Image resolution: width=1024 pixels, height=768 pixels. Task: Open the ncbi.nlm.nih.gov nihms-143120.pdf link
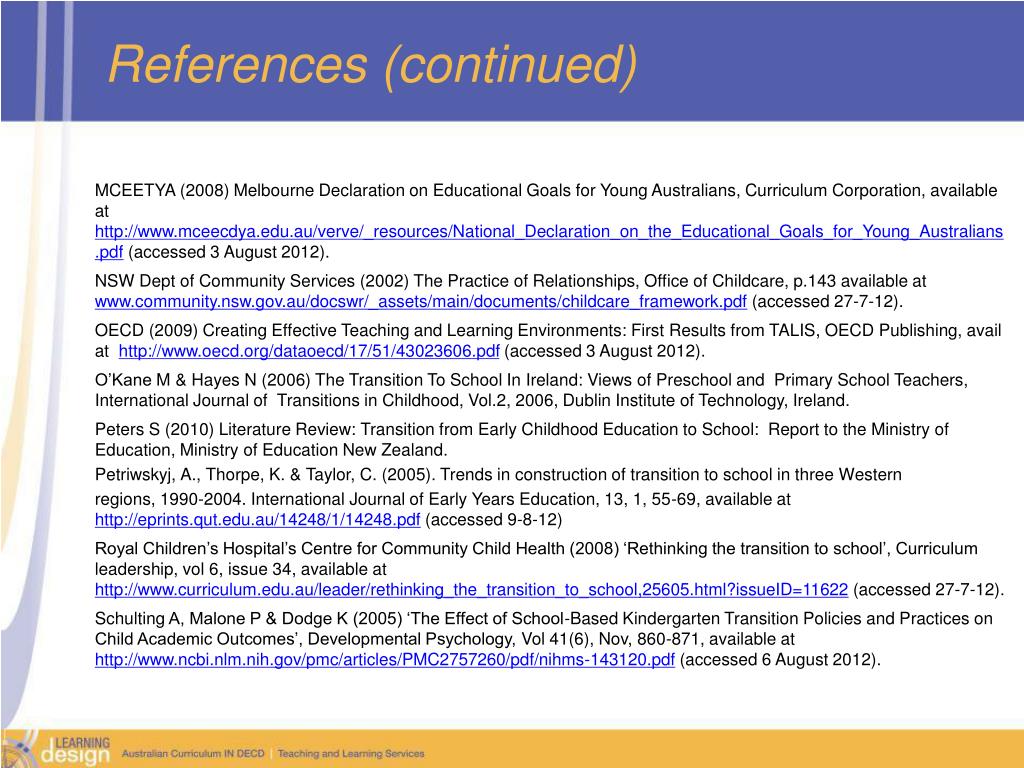coord(385,660)
